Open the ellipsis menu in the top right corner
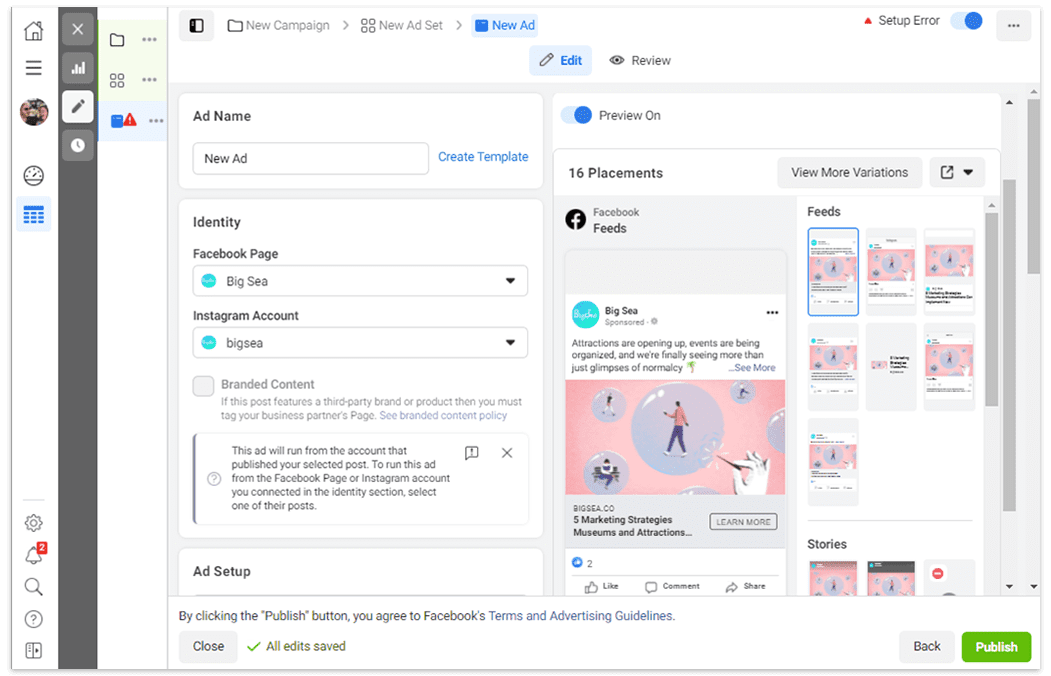The height and width of the screenshot is (676, 1051). 1014,25
